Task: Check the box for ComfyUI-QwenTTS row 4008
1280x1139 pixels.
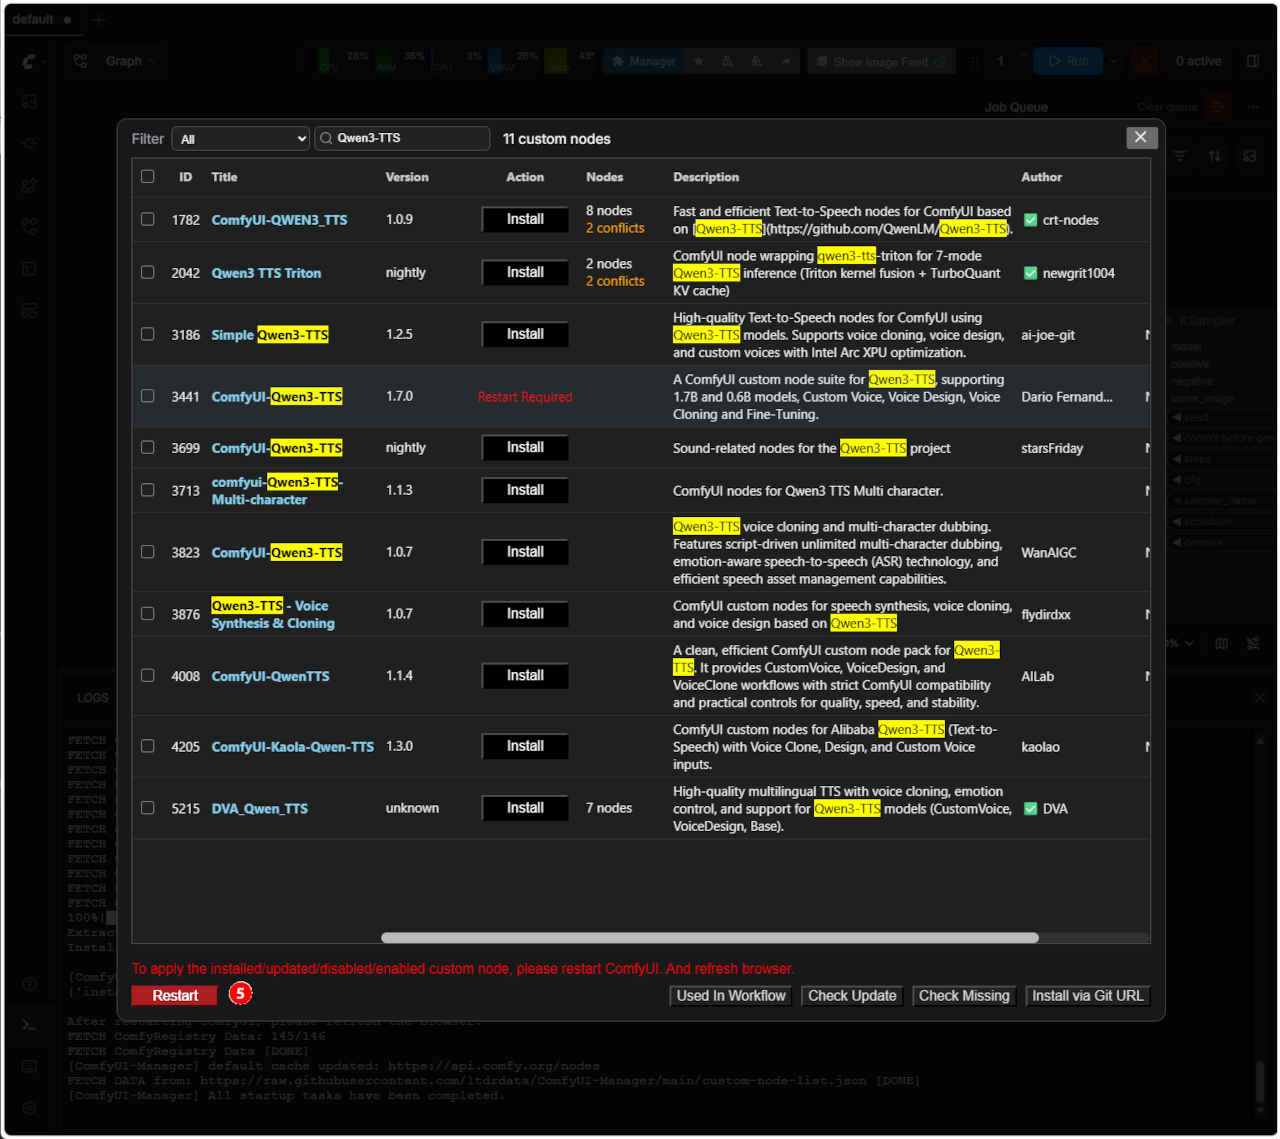Action: (148, 675)
